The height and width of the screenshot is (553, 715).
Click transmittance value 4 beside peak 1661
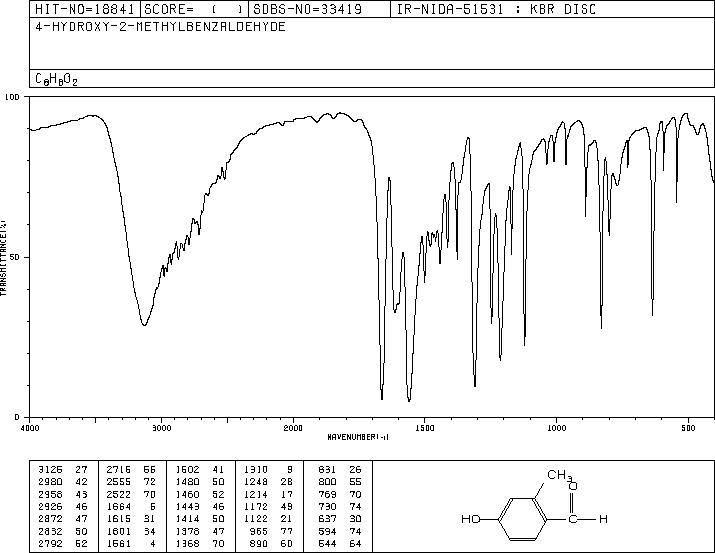click(x=153, y=543)
